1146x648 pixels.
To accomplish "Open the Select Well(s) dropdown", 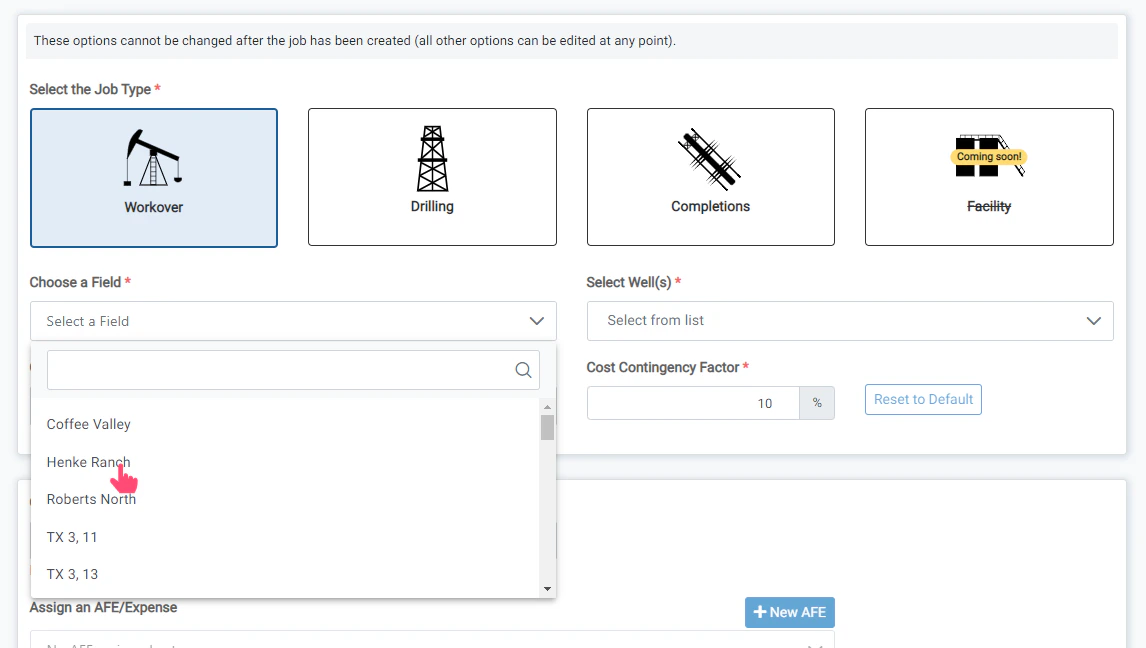I will (x=850, y=321).
